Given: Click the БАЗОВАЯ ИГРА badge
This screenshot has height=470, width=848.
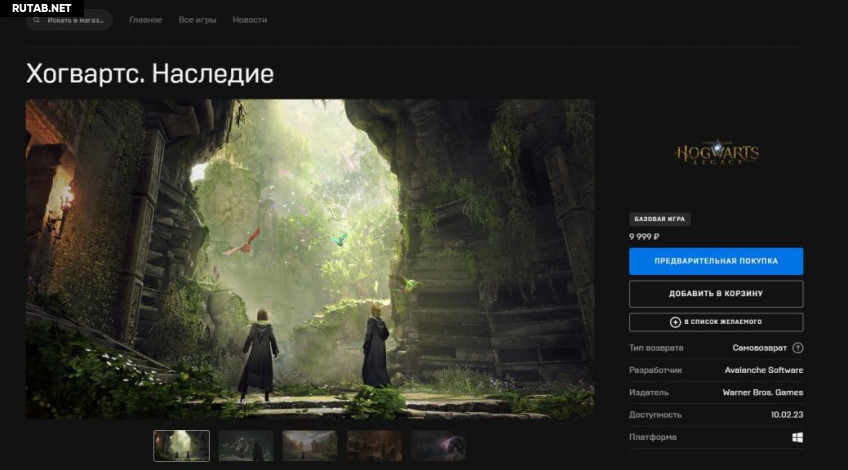Looking at the screenshot, I should point(660,219).
